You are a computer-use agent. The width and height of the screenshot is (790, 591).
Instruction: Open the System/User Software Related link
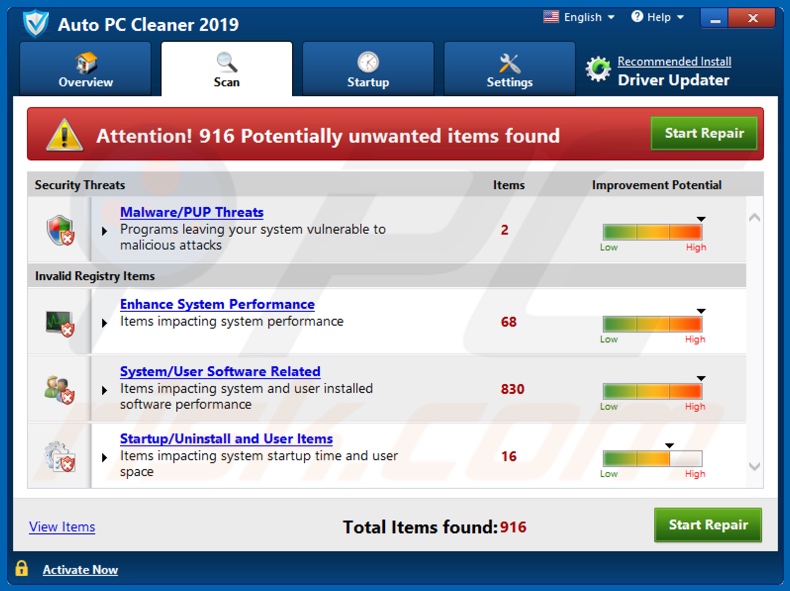coord(220,371)
